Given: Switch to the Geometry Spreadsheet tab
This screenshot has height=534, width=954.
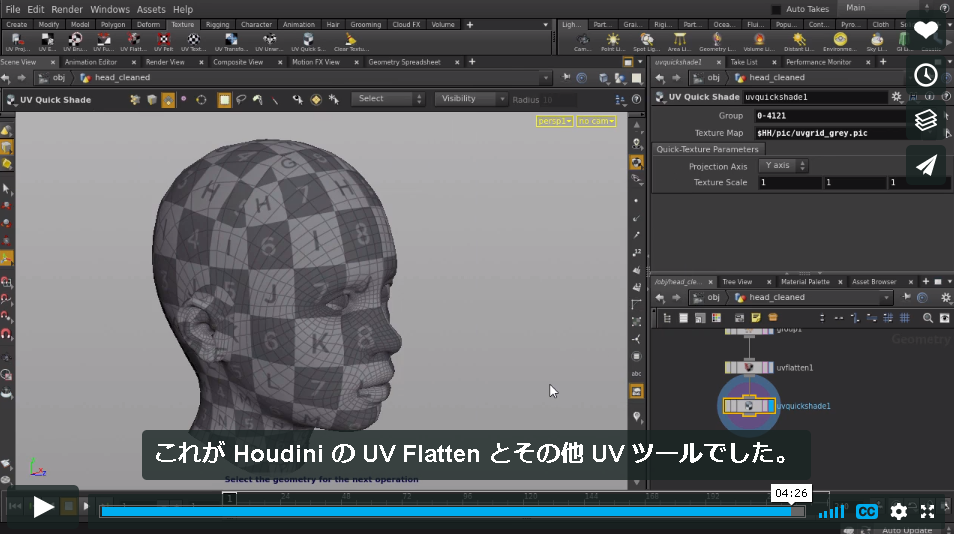Looking at the screenshot, I should pos(404,62).
